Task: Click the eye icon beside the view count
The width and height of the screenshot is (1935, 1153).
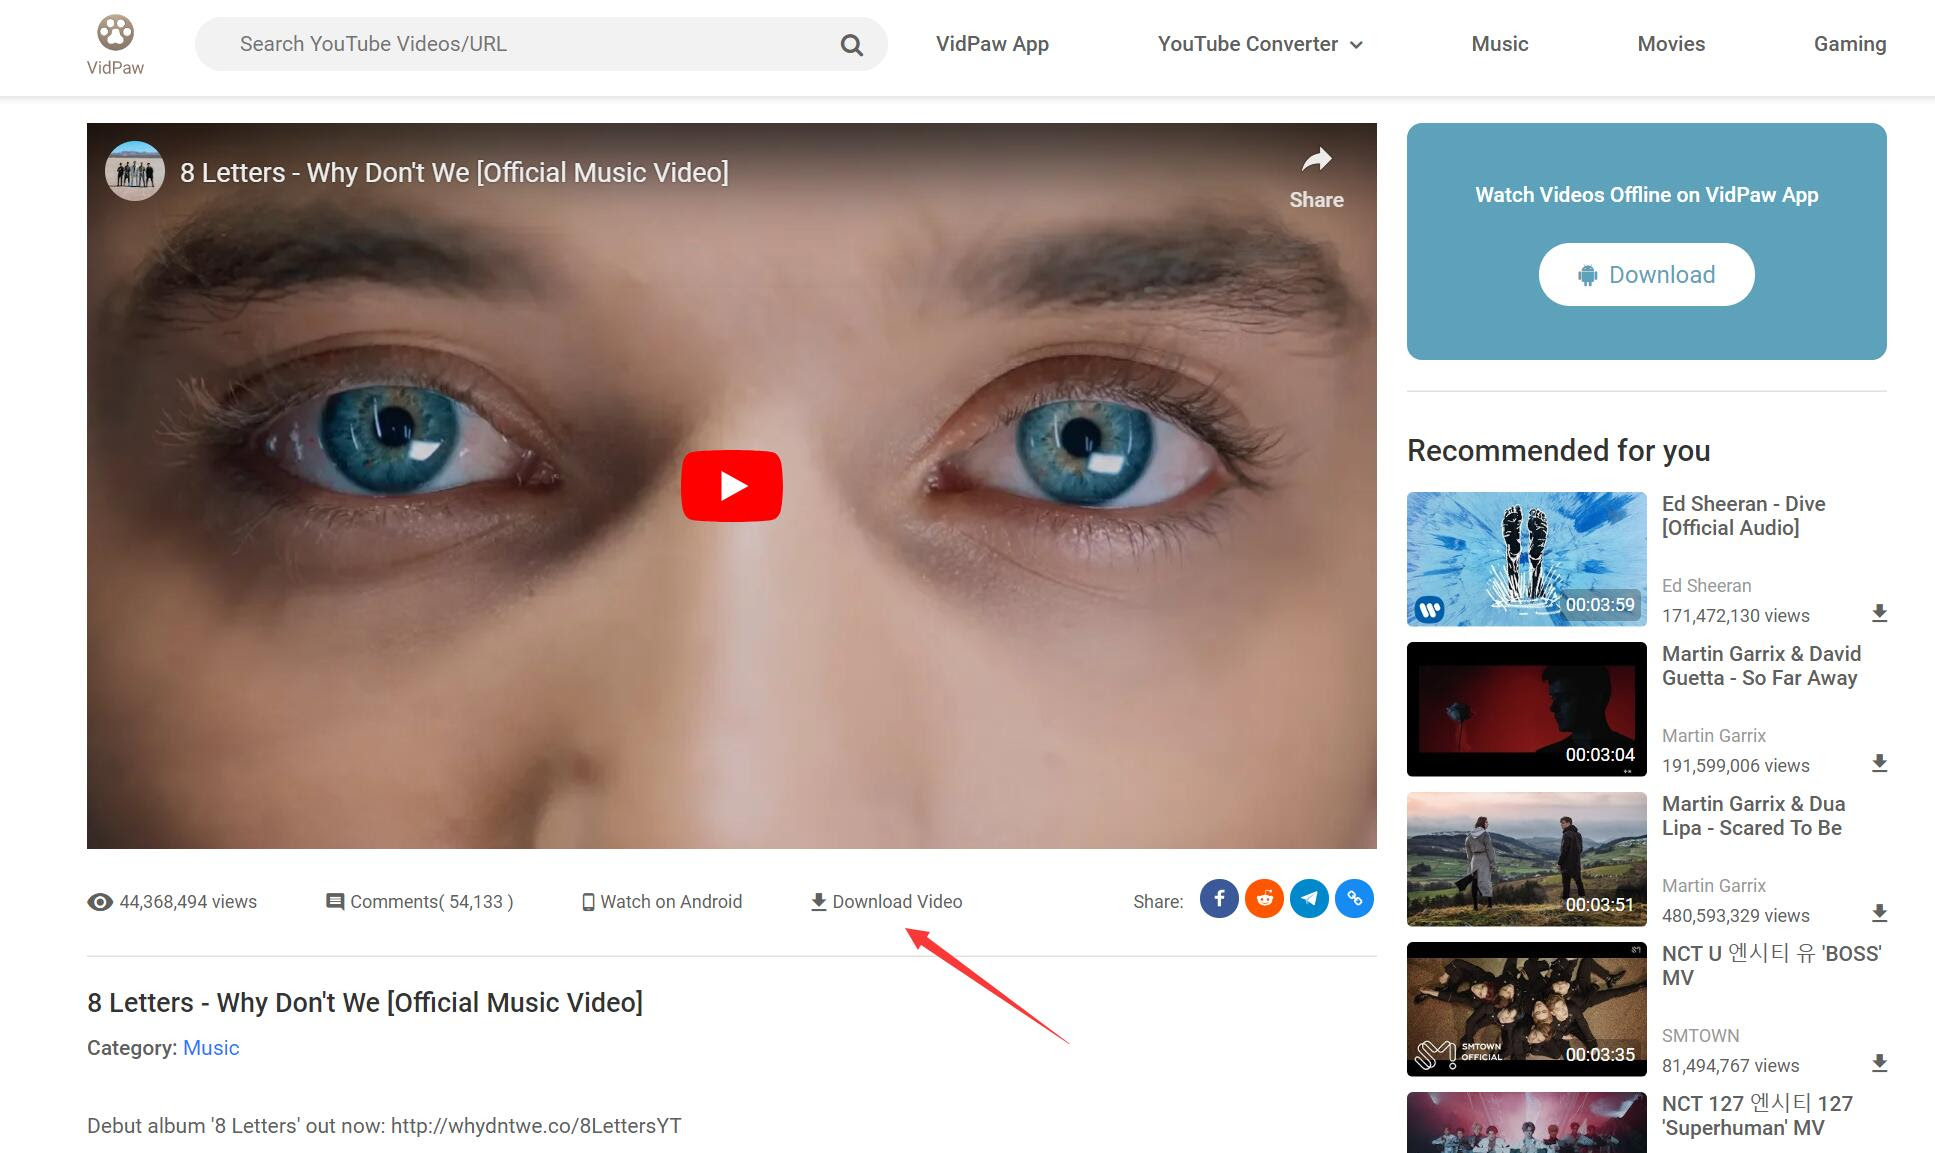Action: point(100,902)
